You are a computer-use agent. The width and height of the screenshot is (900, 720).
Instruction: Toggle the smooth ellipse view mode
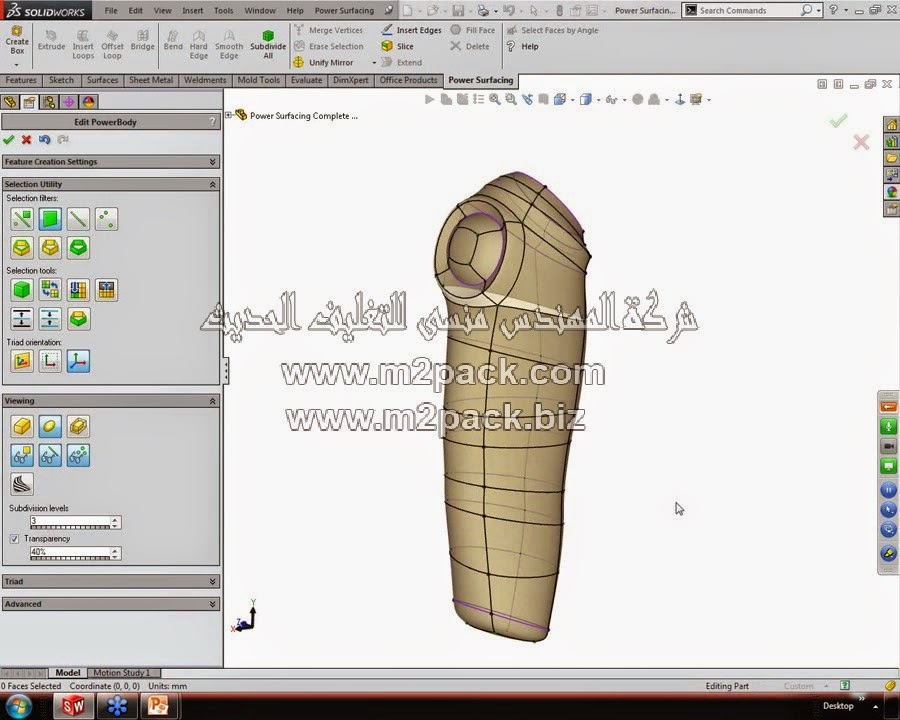pyautogui.click(x=50, y=426)
